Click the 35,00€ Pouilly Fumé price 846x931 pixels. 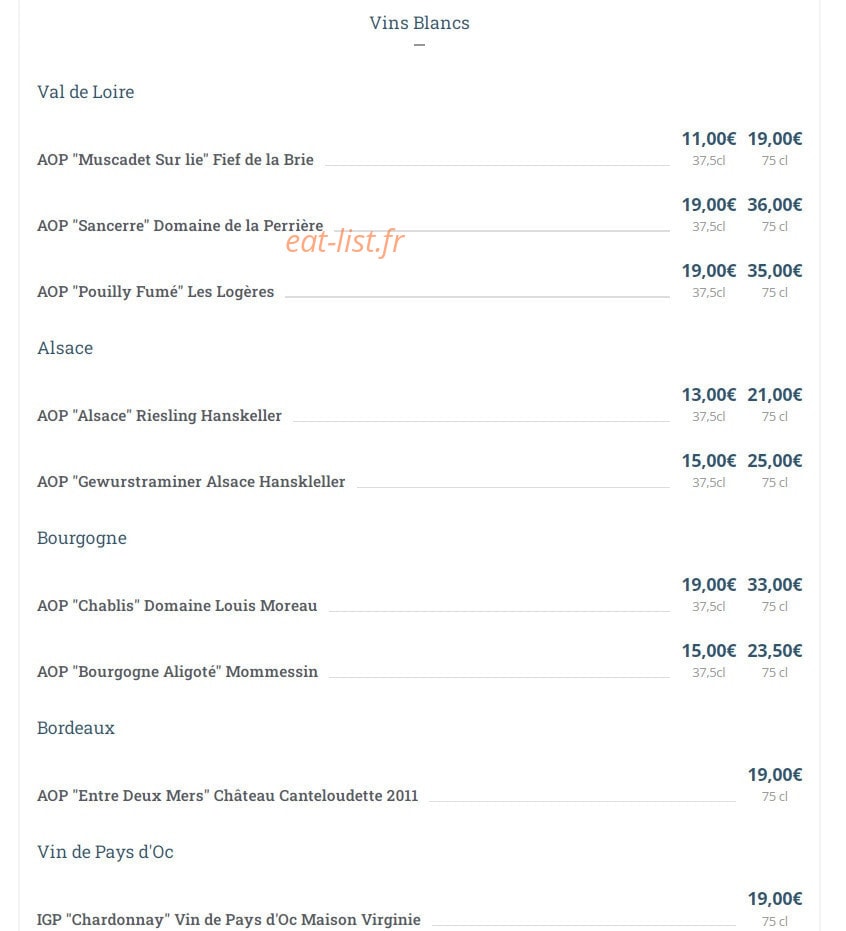click(x=774, y=271)
